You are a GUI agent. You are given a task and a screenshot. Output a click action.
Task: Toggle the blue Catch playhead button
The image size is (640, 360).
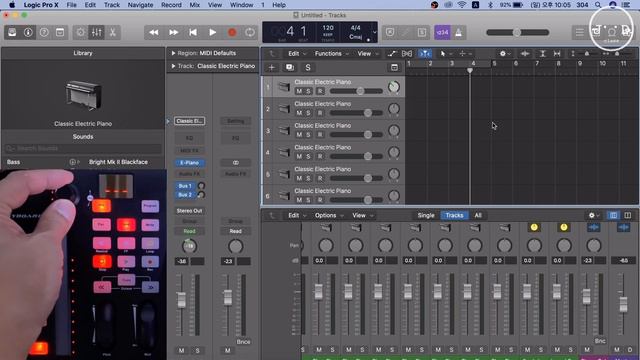[x=424, y=53]
